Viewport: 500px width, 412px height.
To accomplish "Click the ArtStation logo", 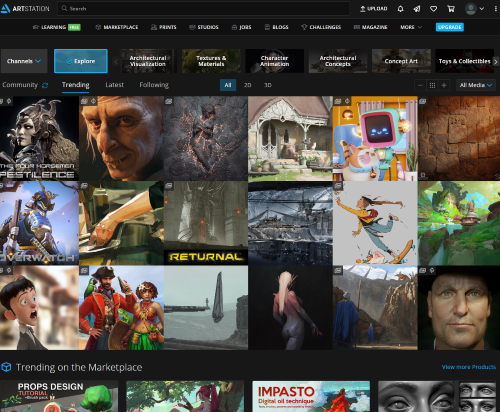I will pos(25,8).
